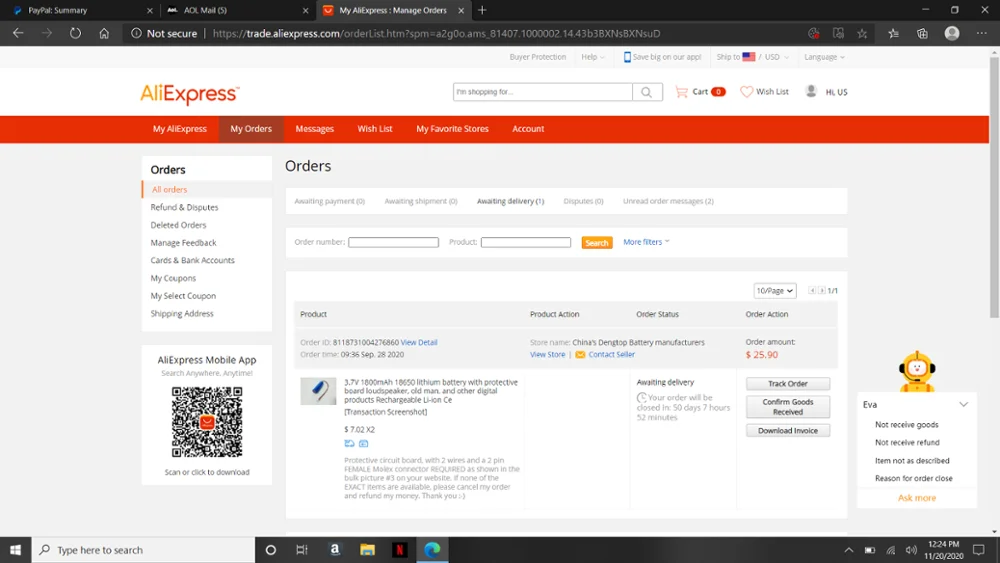Expand the Help dropdown
1000x563 pixels.
click(592, 57)
